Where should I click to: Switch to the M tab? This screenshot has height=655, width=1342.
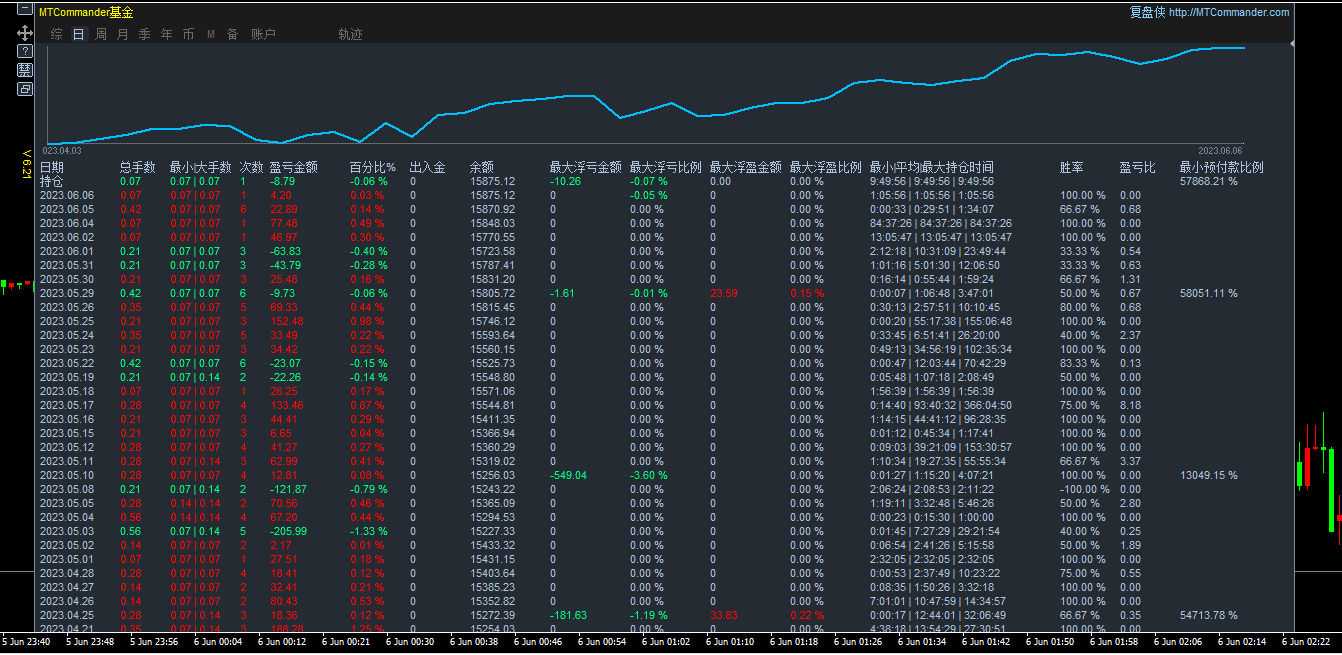211,34
